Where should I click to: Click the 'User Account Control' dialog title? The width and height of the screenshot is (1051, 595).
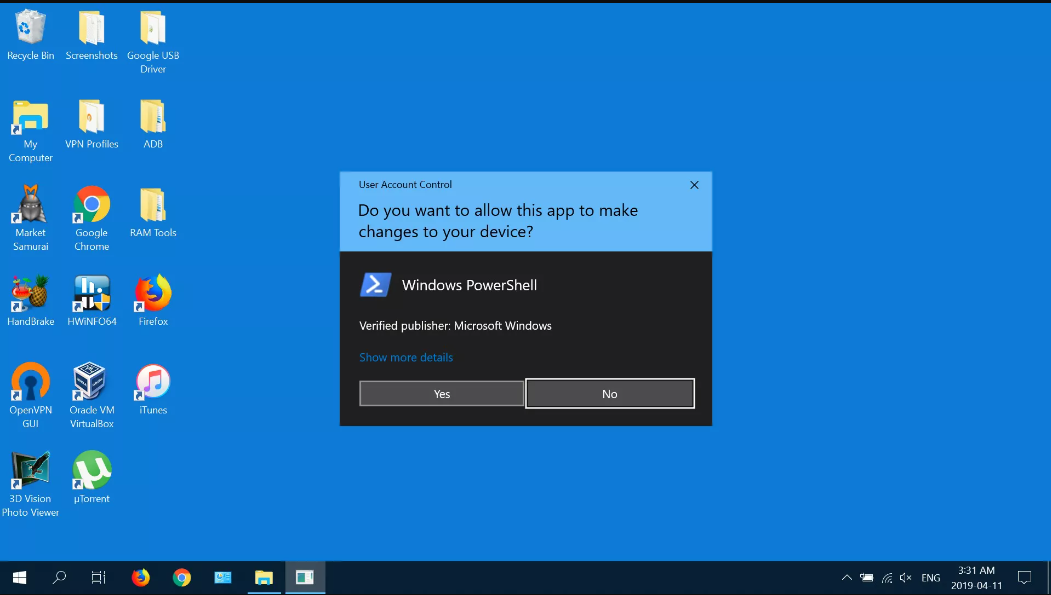[405, 184]
